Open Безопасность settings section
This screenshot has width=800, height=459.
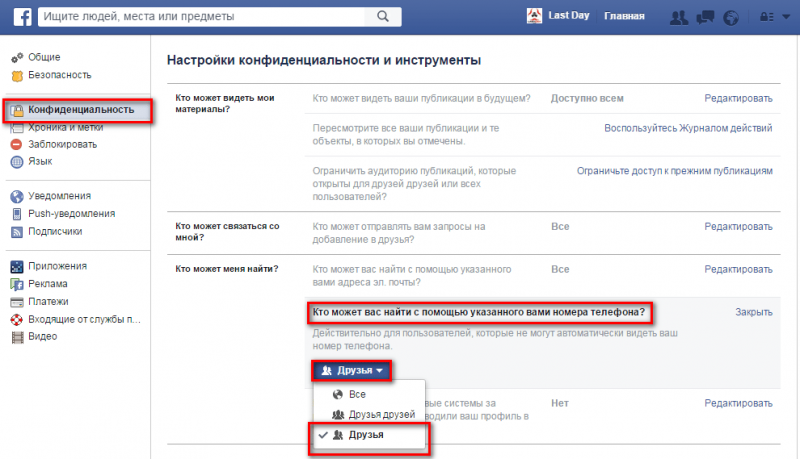(60, 75)
